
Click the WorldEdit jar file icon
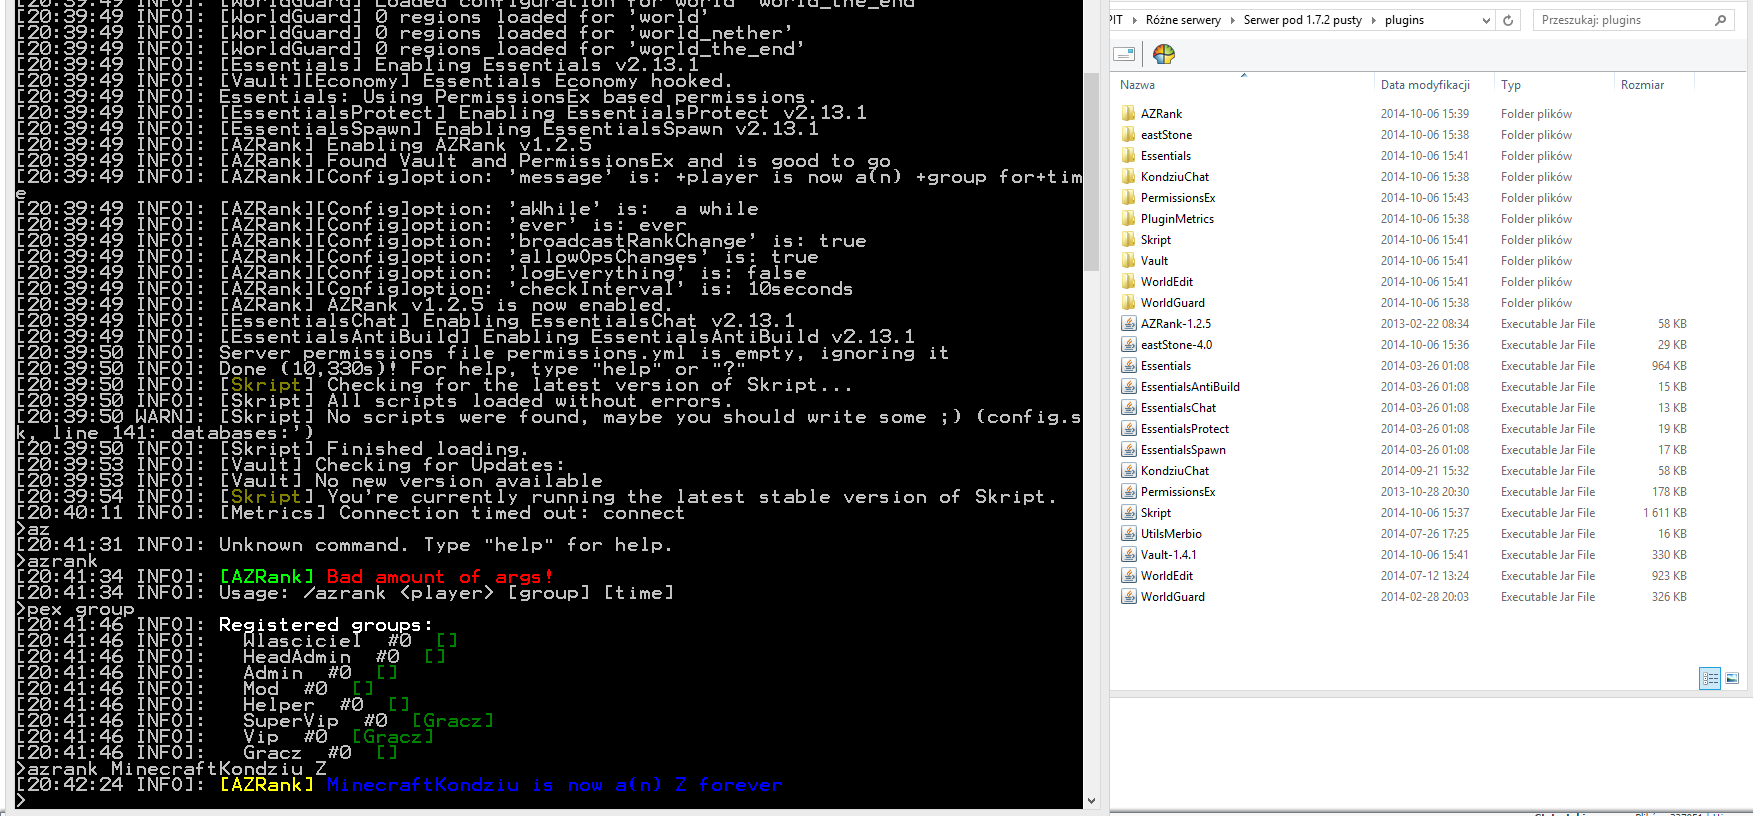1129,576
